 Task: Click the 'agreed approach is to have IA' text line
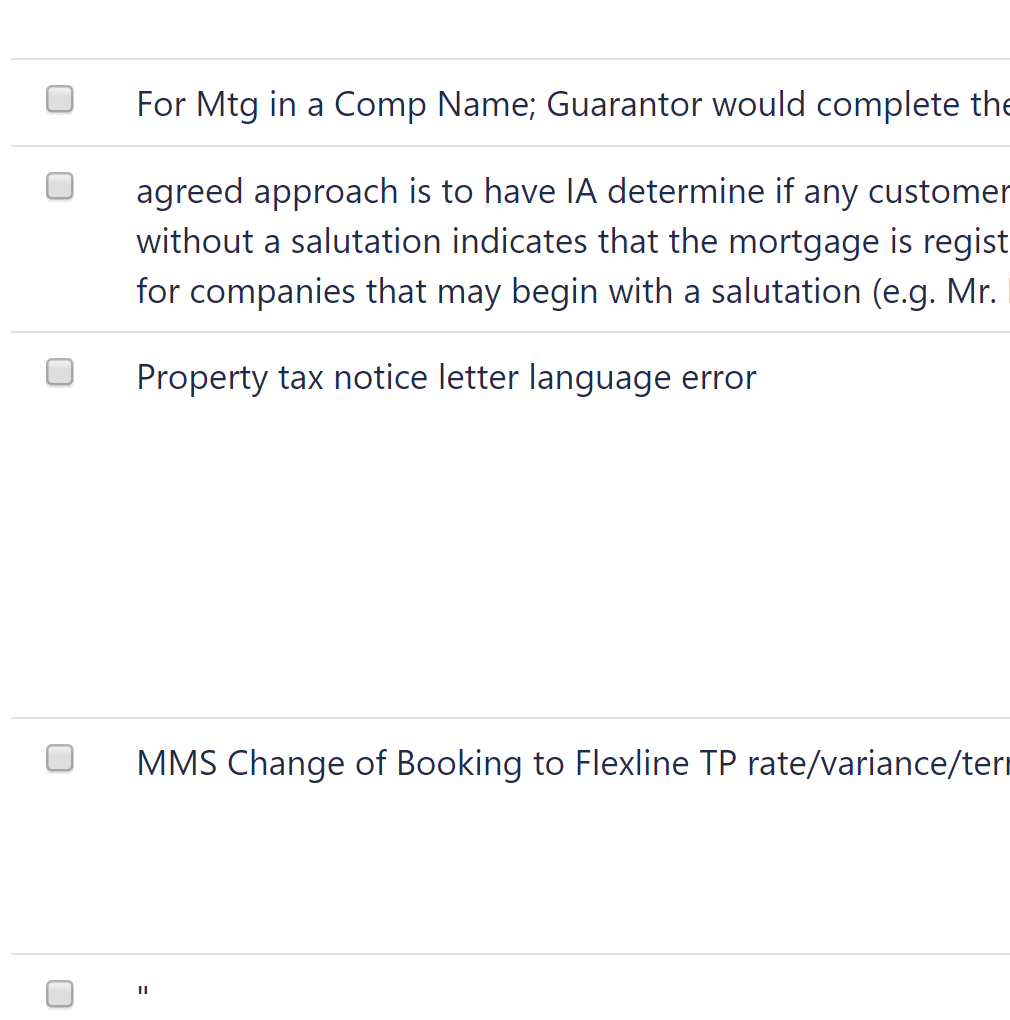point(573,191)
